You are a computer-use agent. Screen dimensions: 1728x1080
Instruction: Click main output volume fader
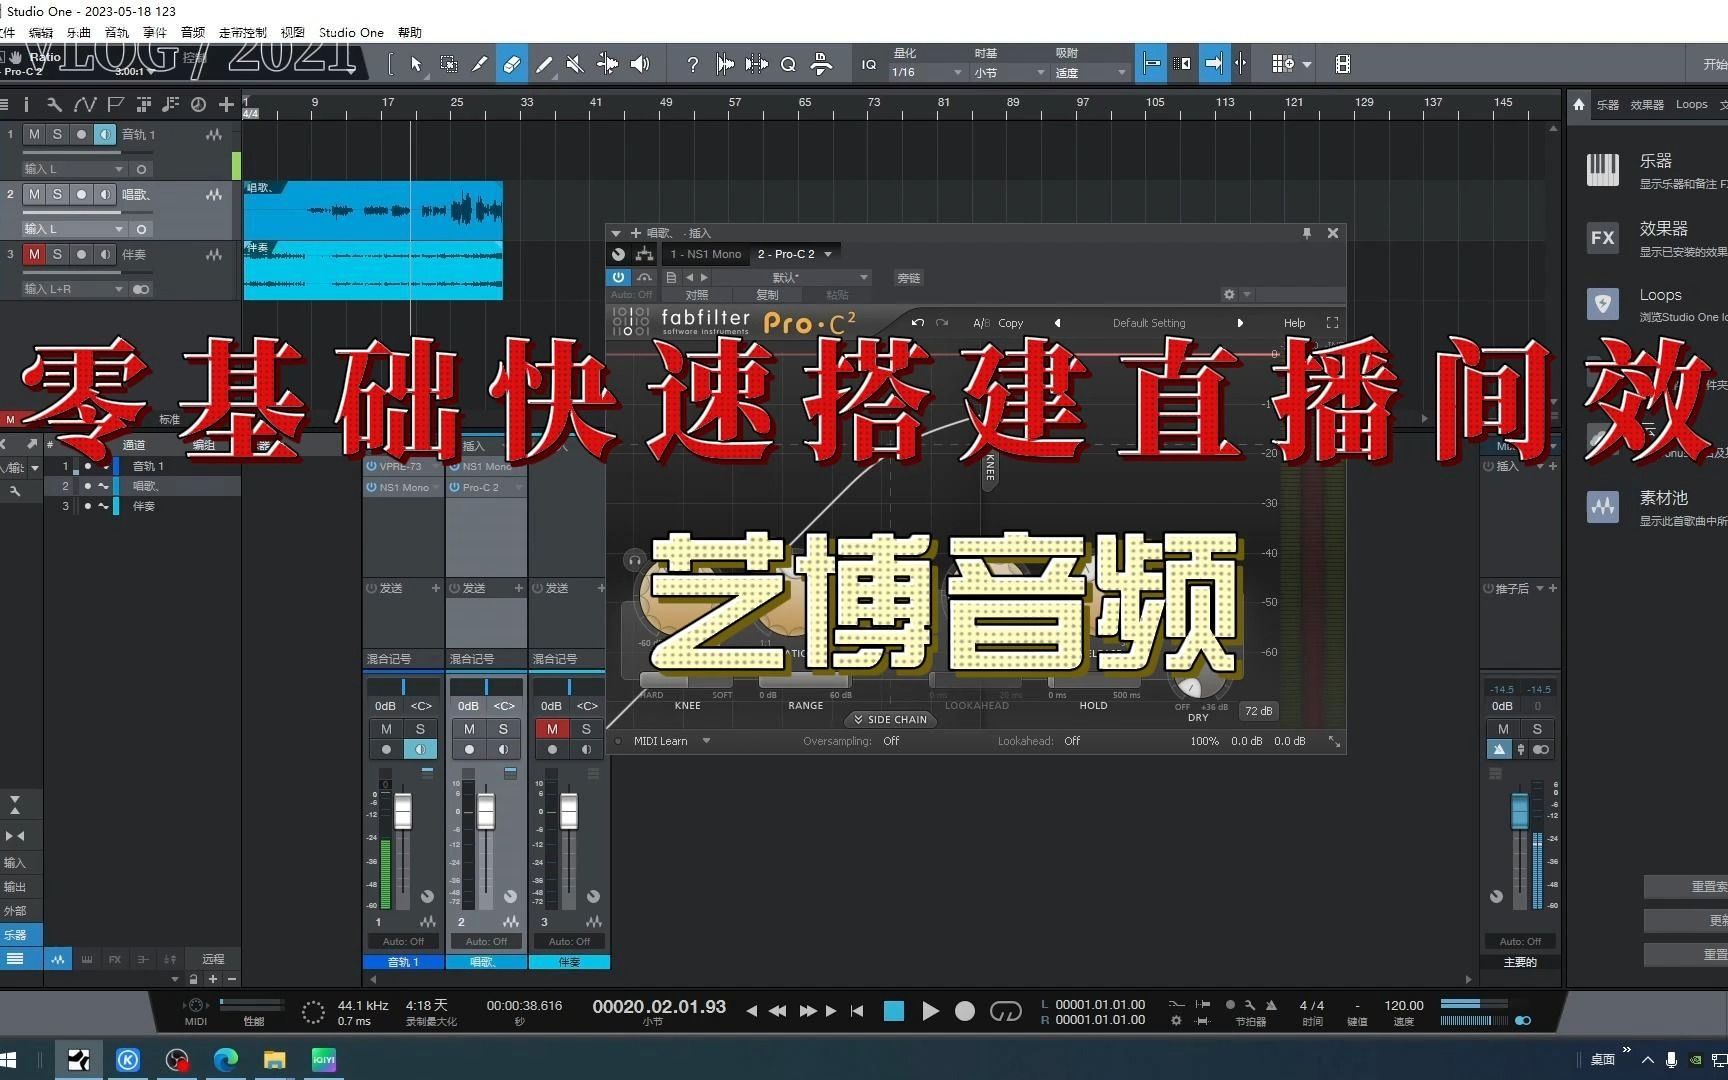click(x=1519, y=811)
